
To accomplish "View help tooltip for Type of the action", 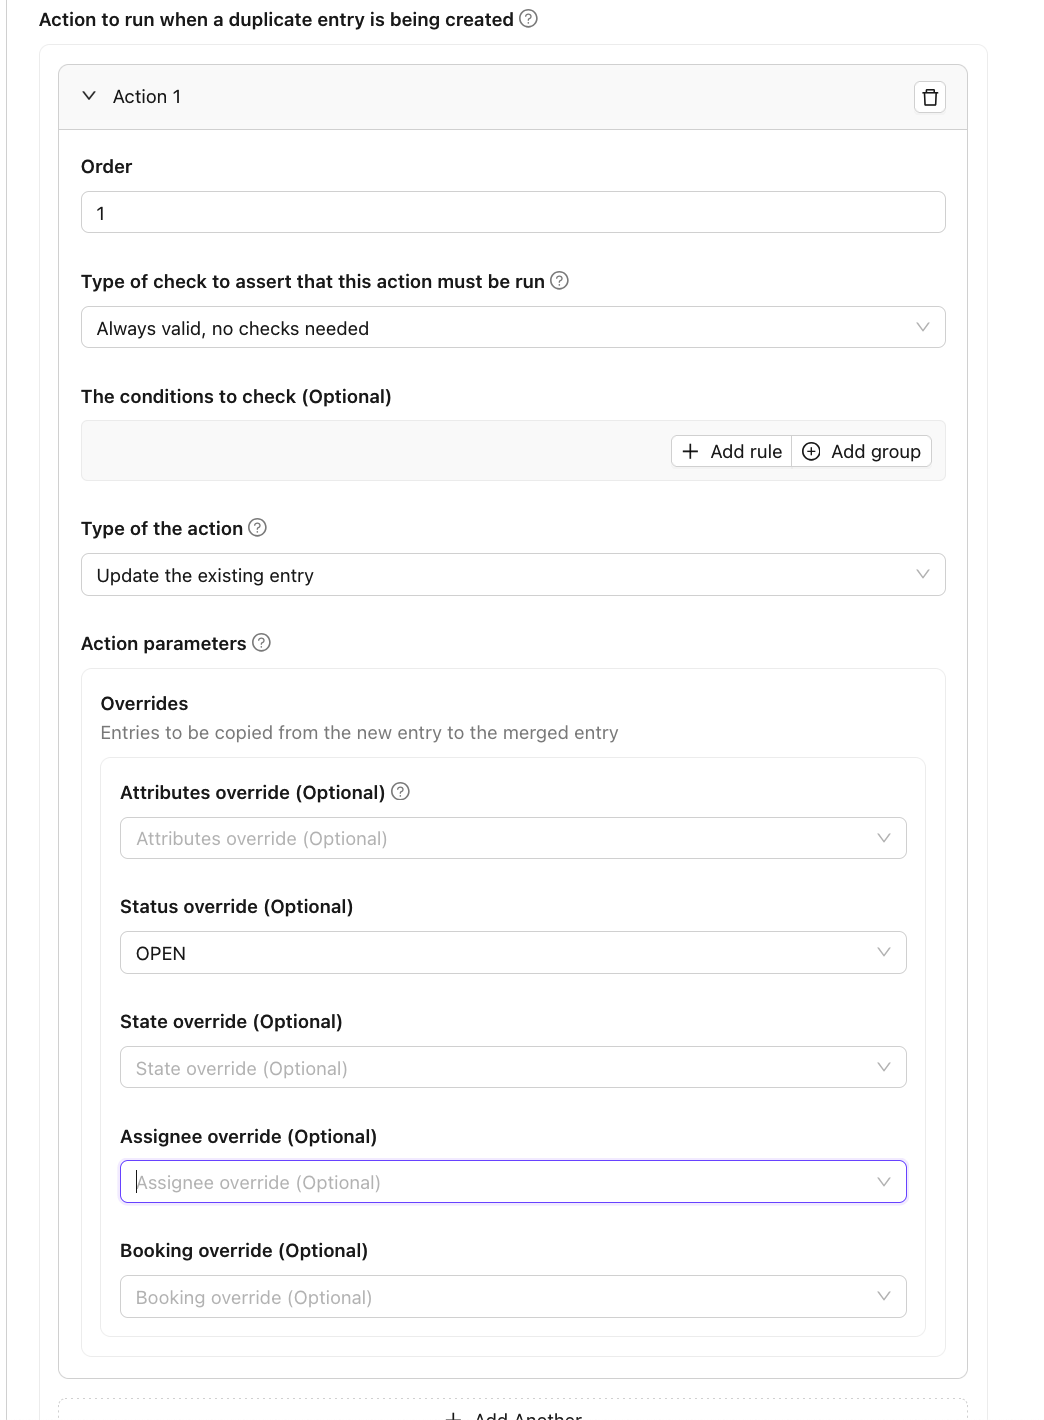I will (x=257, y=528).
